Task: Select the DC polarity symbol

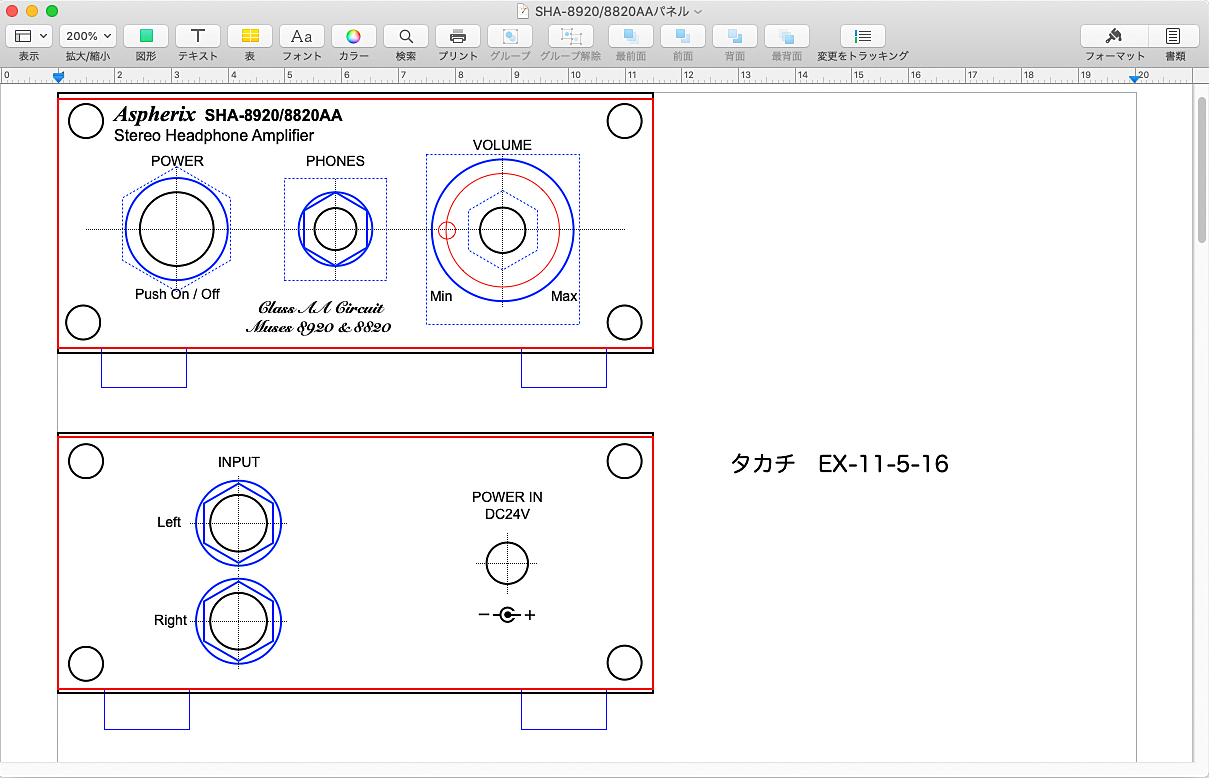Action: tap(507, 615)
